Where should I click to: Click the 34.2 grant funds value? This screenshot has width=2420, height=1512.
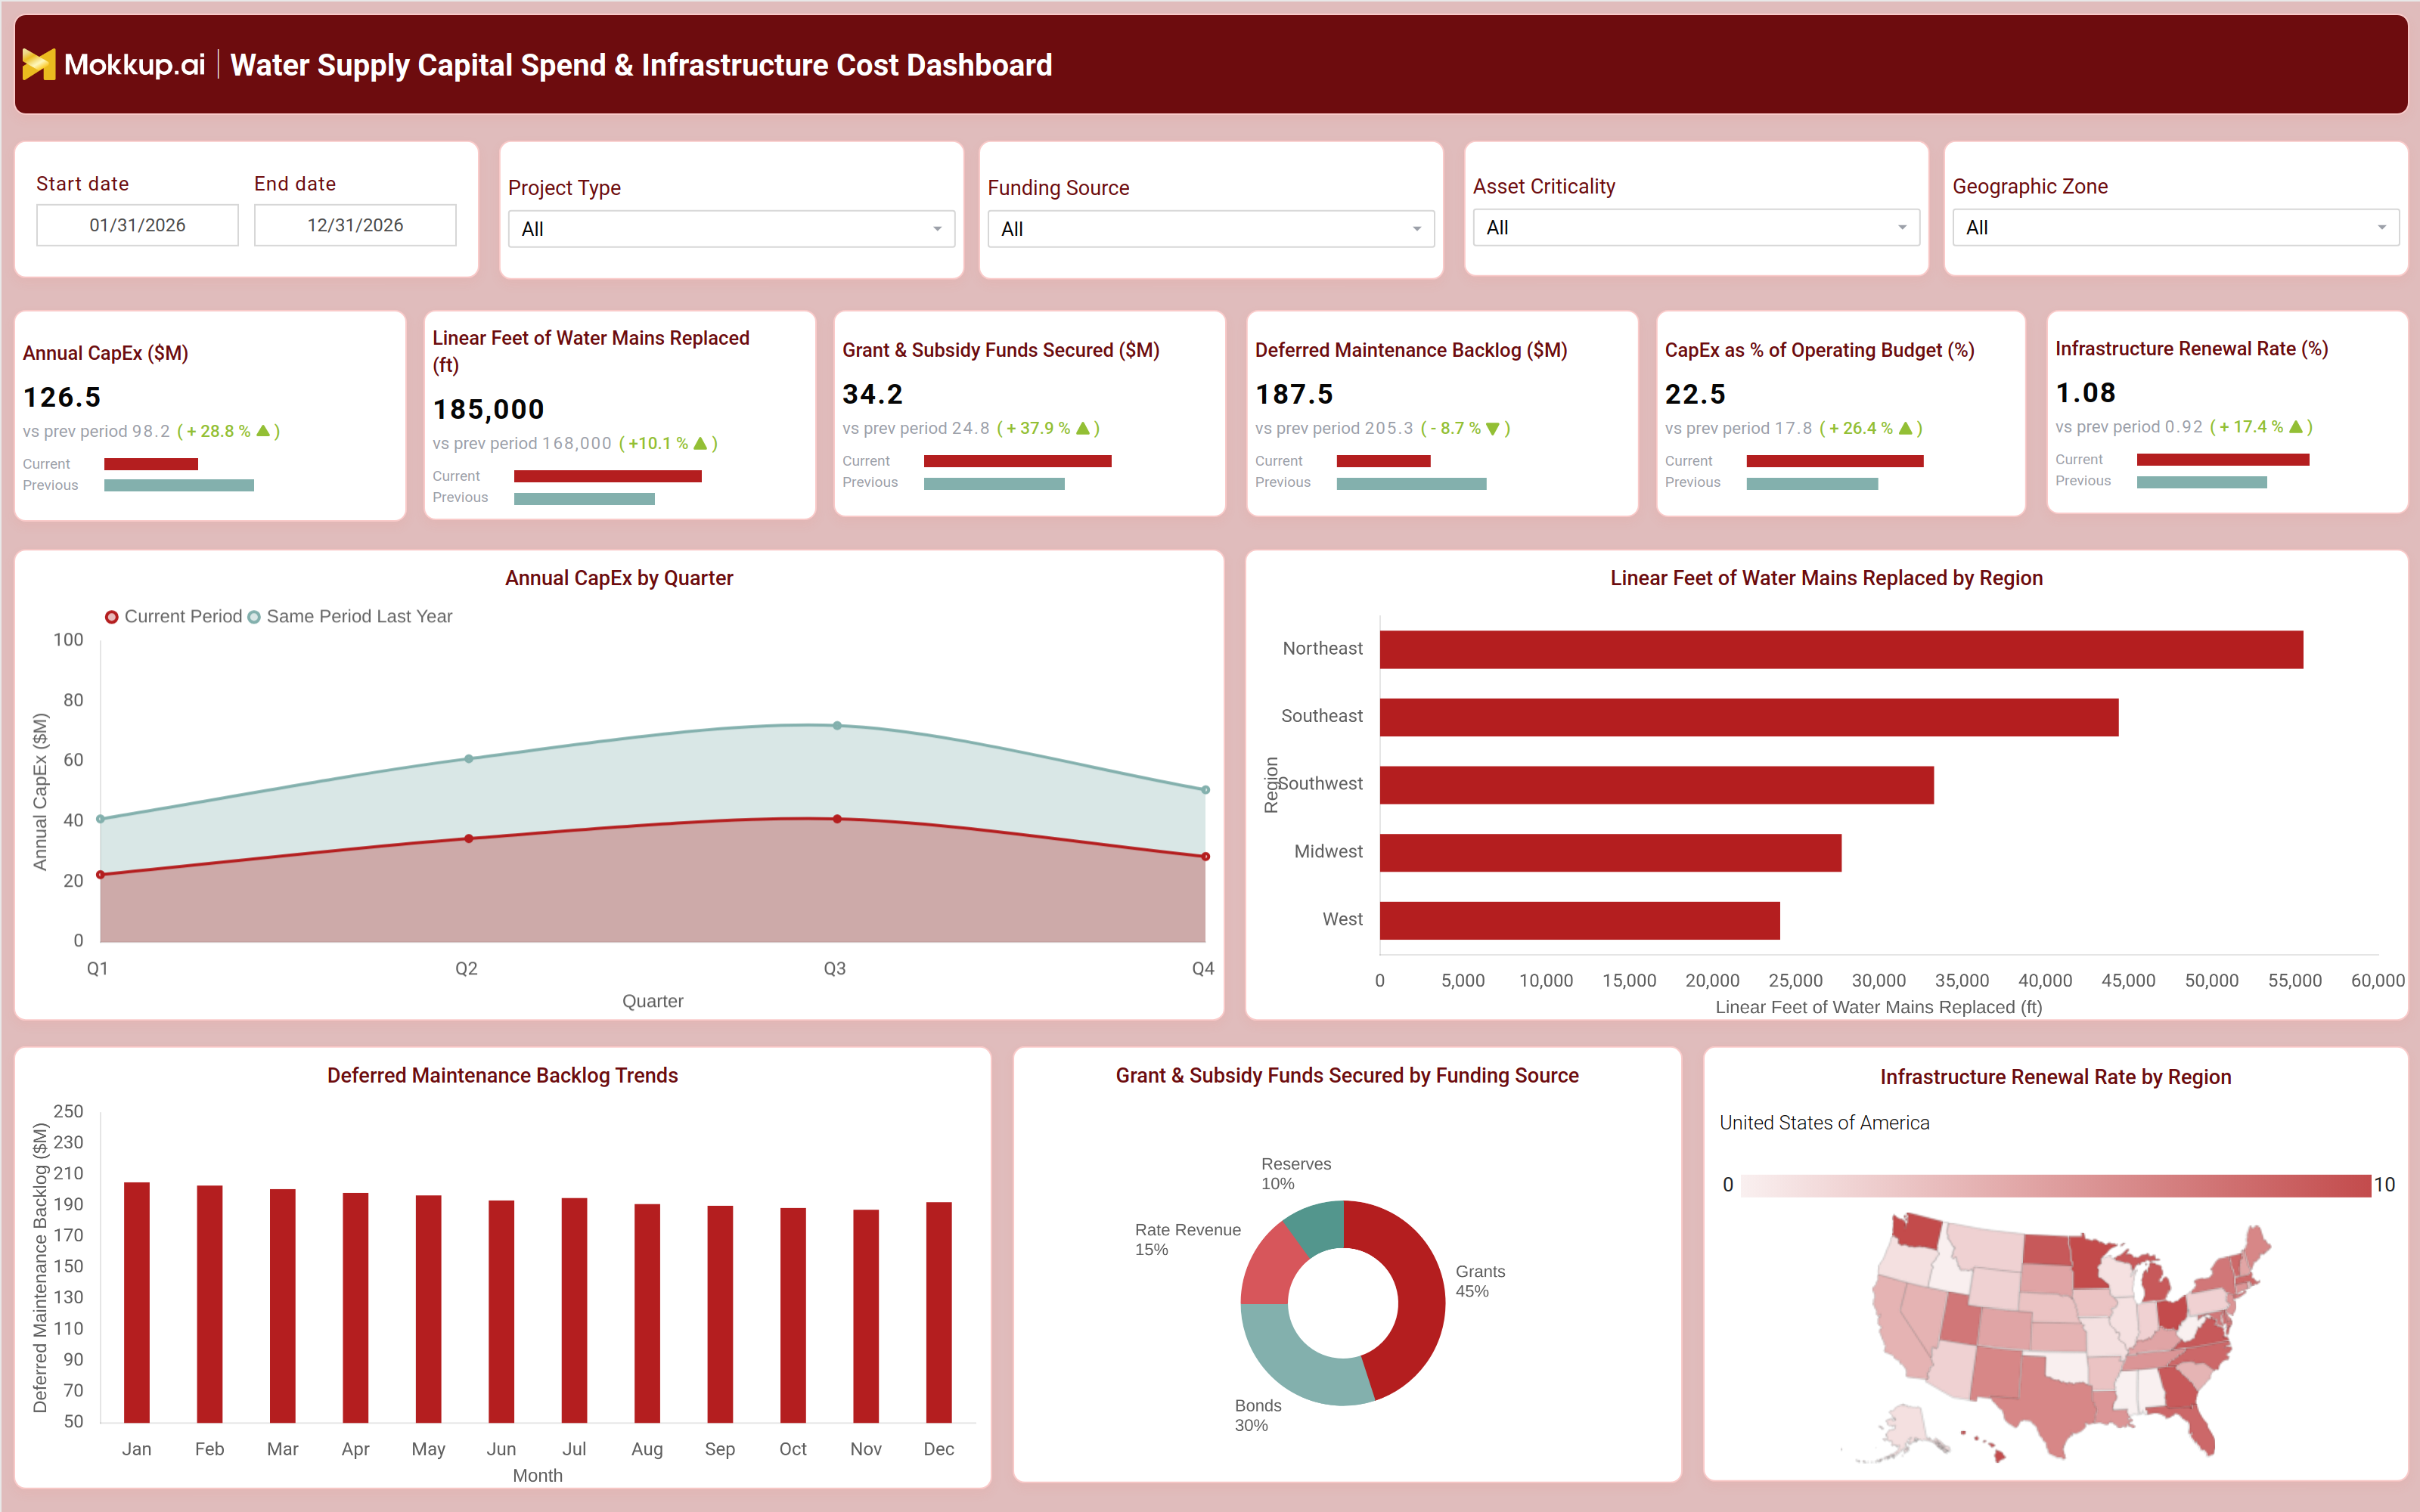(x=872, y=394)
